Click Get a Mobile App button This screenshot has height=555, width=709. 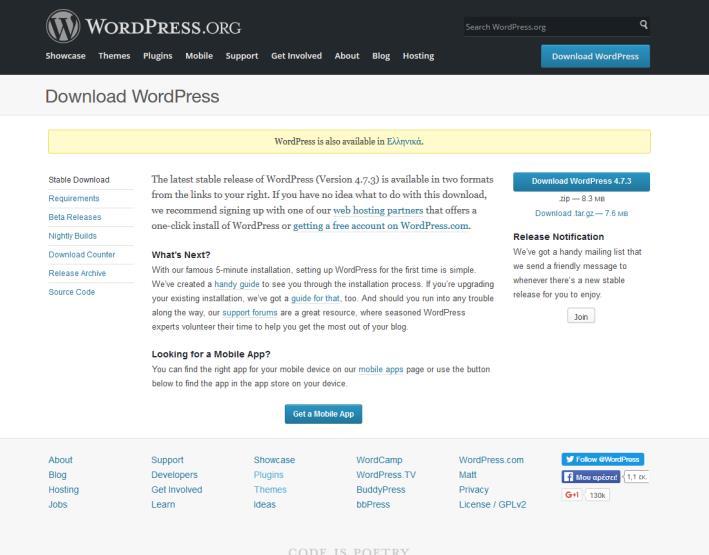(323, 414)
